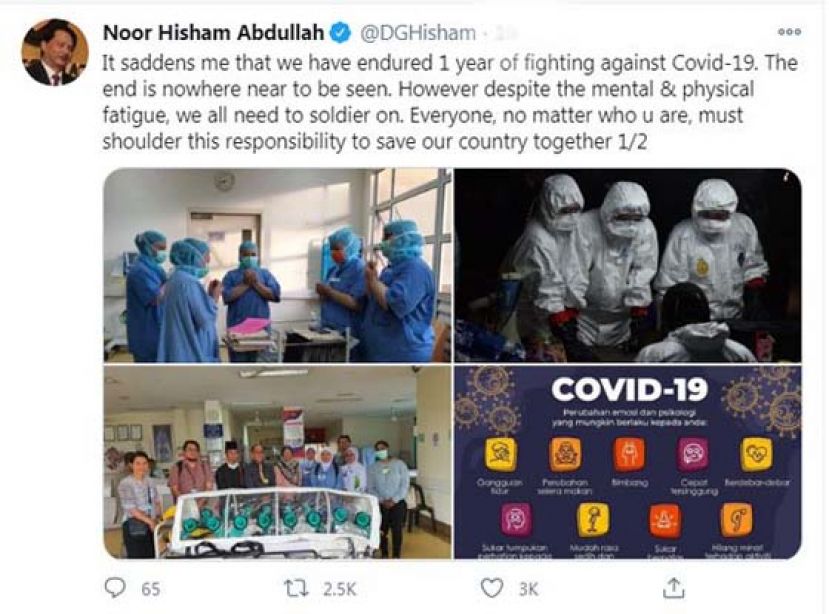829x614 pixels.
Task: Click the 3K likes count
Action: [528, 589]
